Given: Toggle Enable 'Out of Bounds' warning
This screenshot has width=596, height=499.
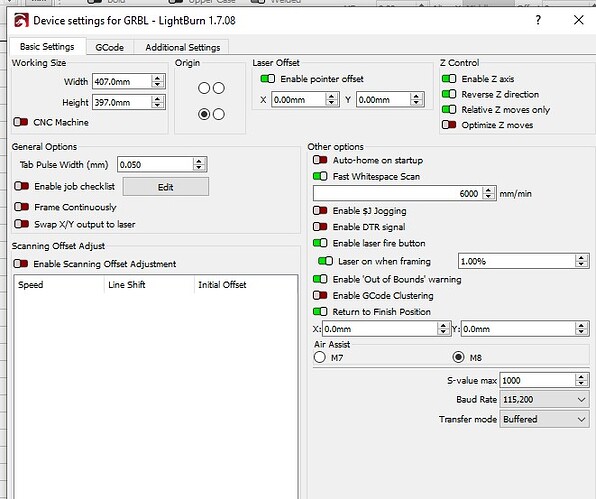Looking at the screenshot, I should coord(320,279).
